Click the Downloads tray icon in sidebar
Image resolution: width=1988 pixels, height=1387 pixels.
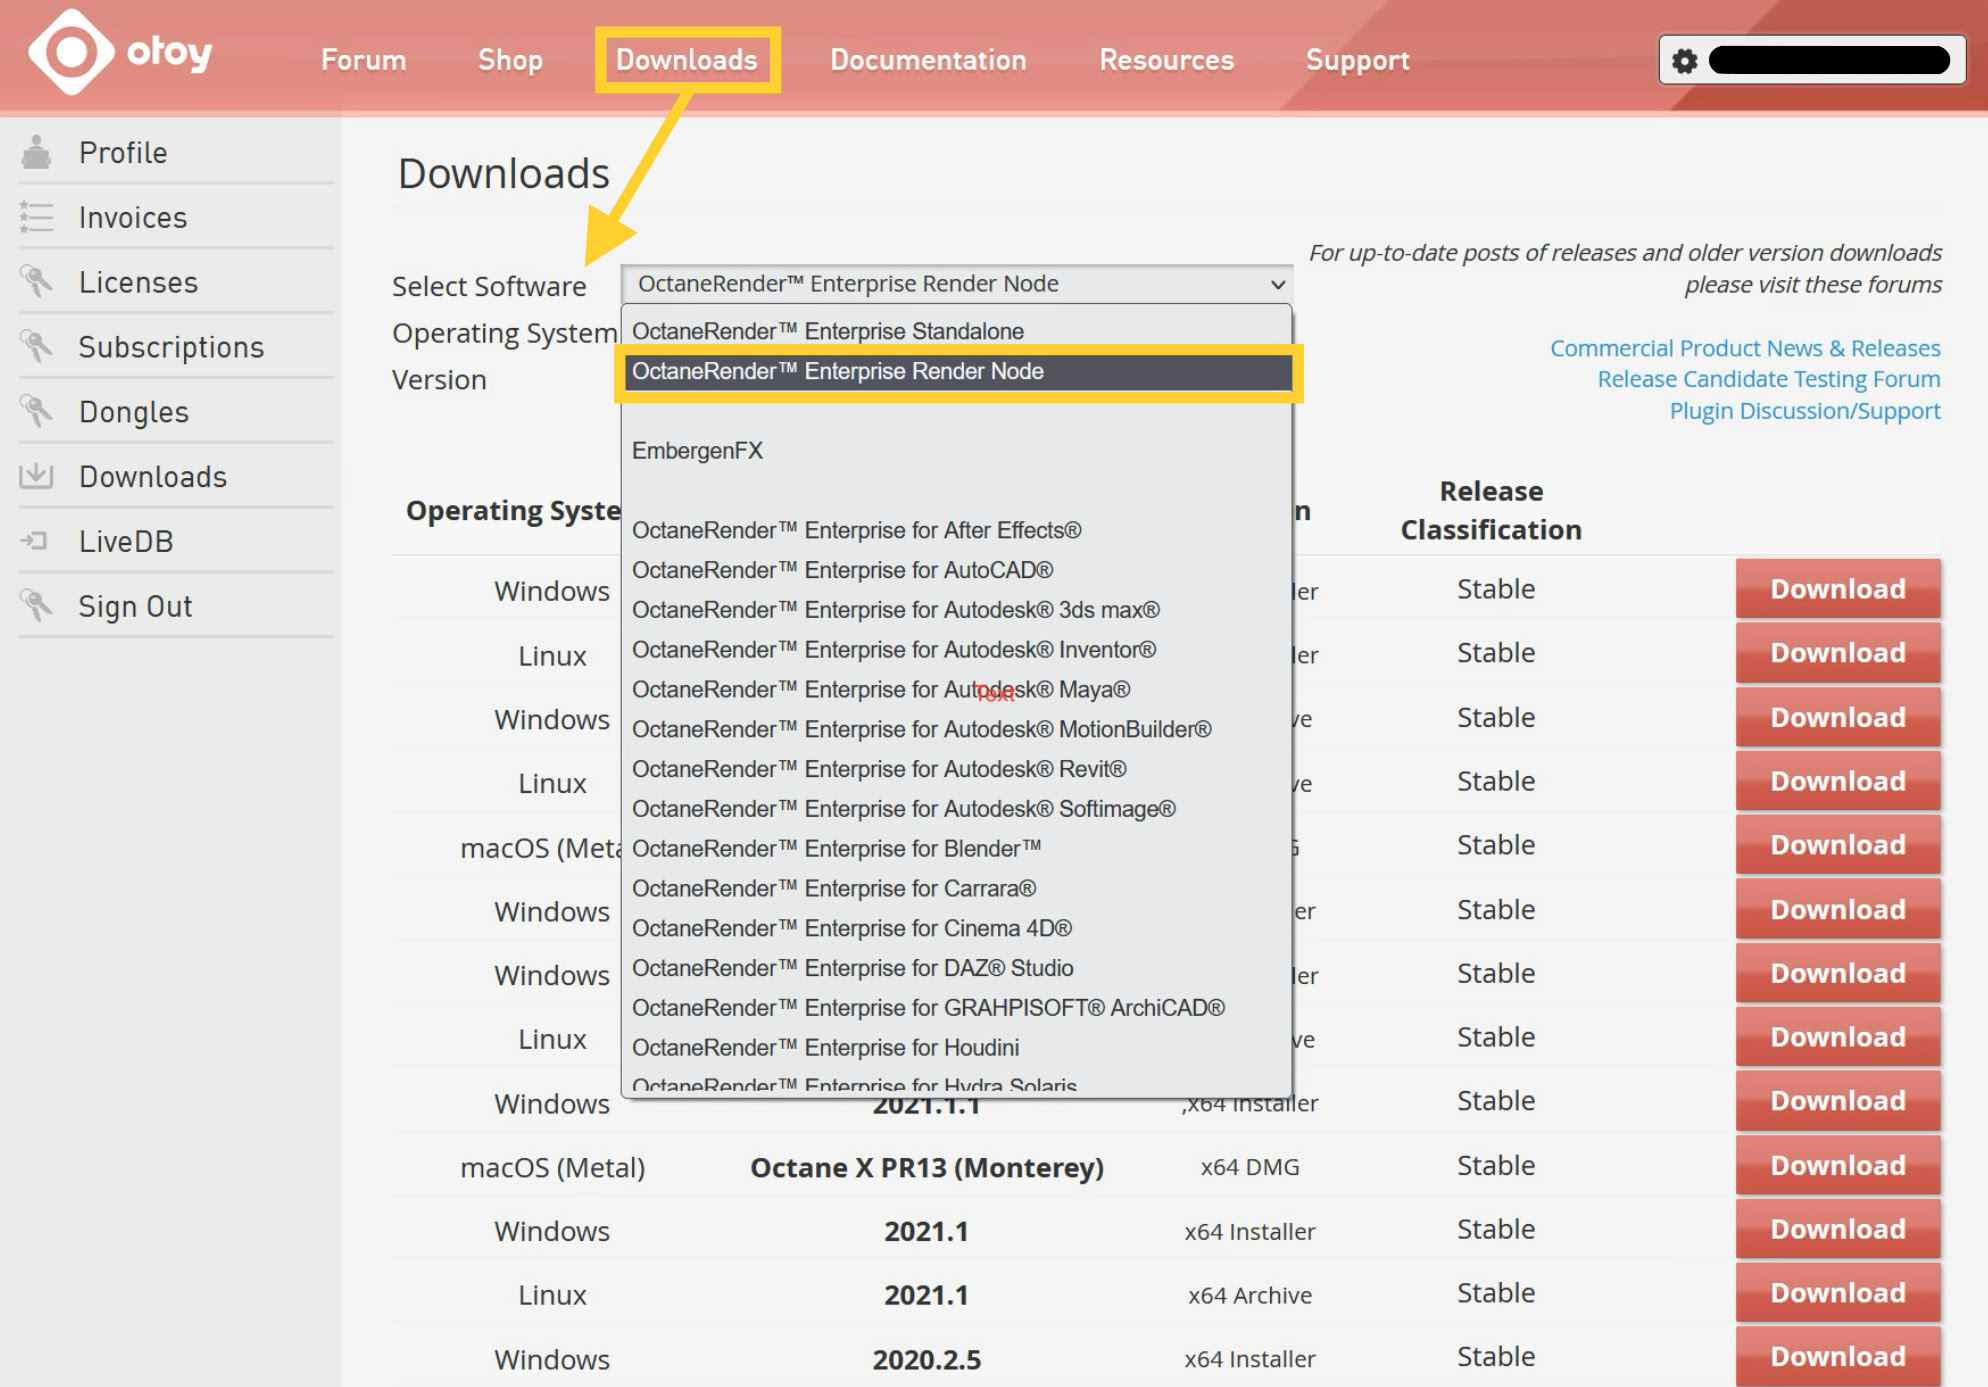coord(36,476)
